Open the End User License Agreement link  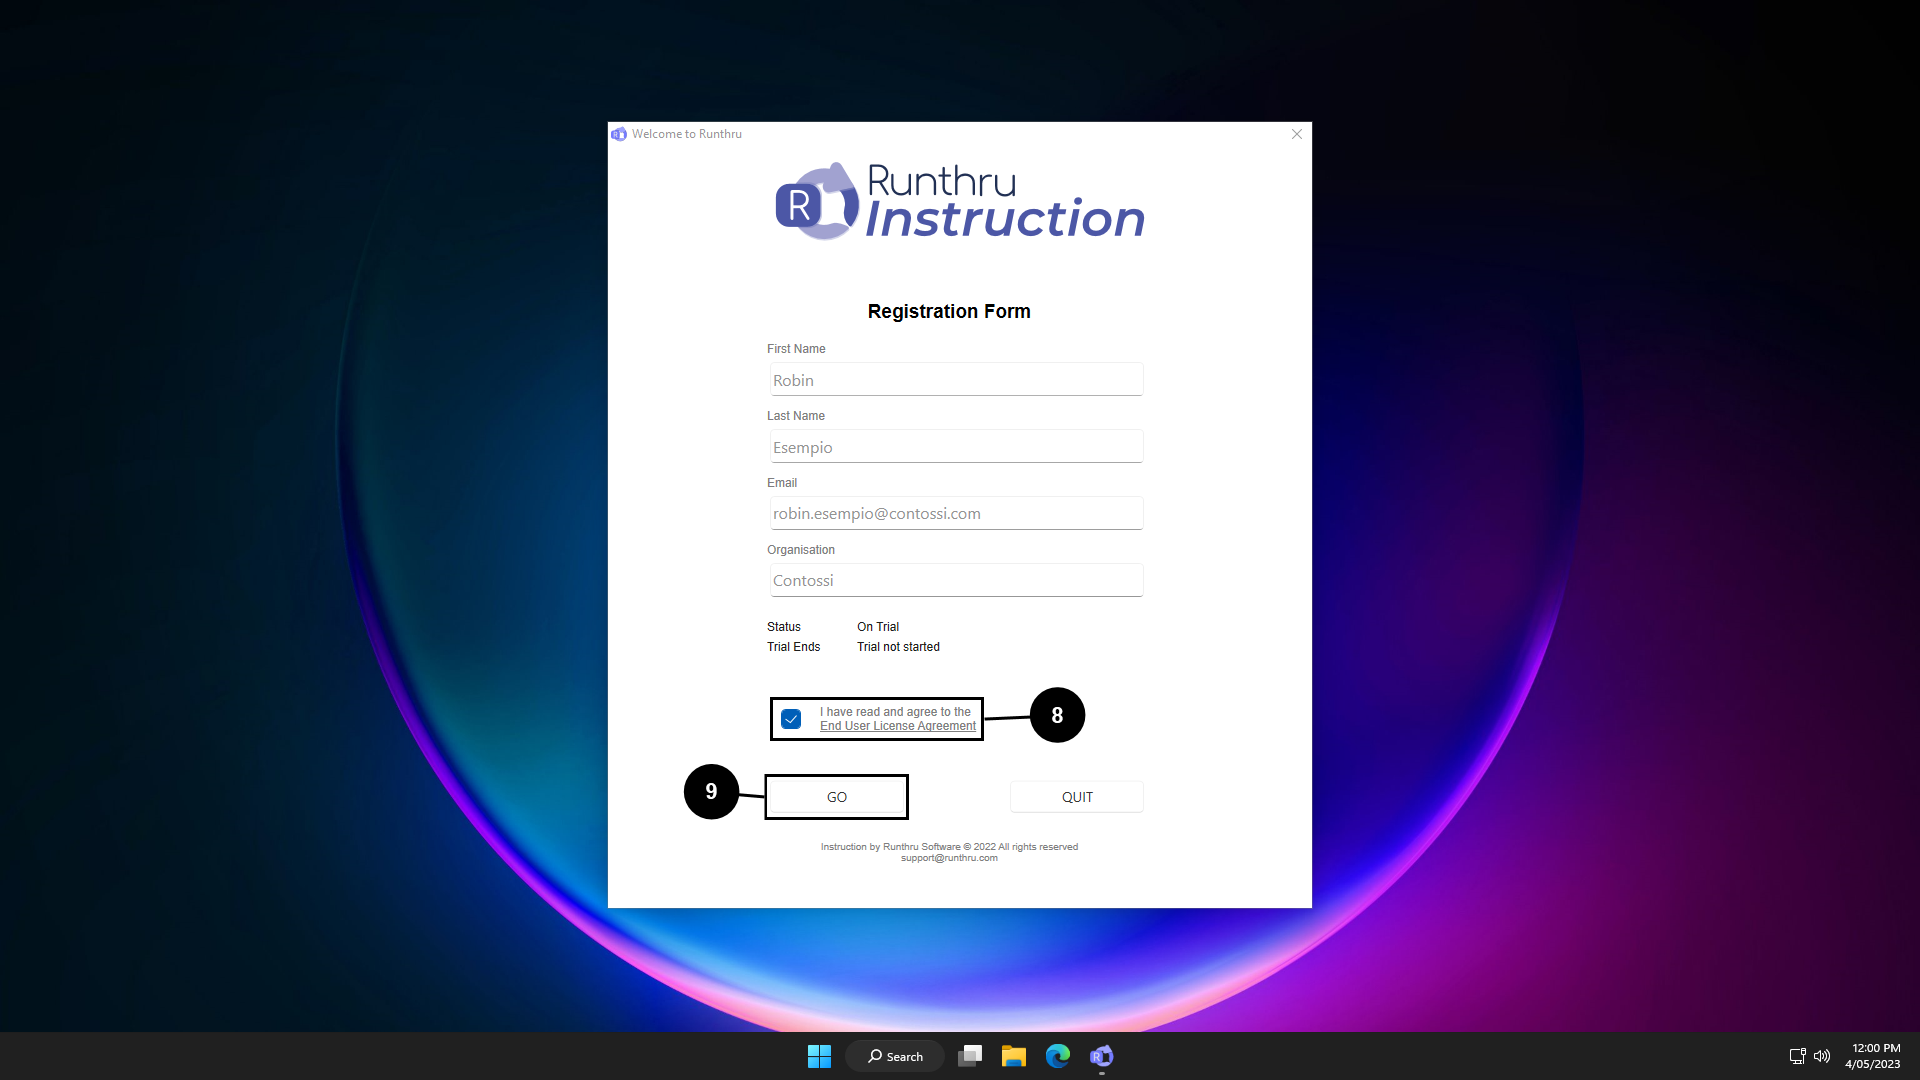pos(897,726)
